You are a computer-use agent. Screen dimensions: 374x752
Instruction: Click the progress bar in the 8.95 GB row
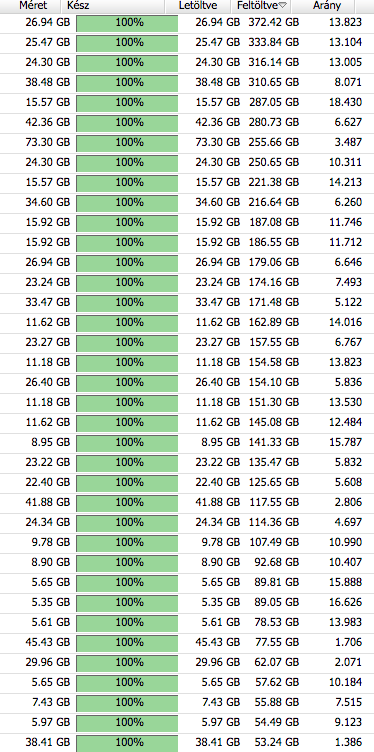127,442
